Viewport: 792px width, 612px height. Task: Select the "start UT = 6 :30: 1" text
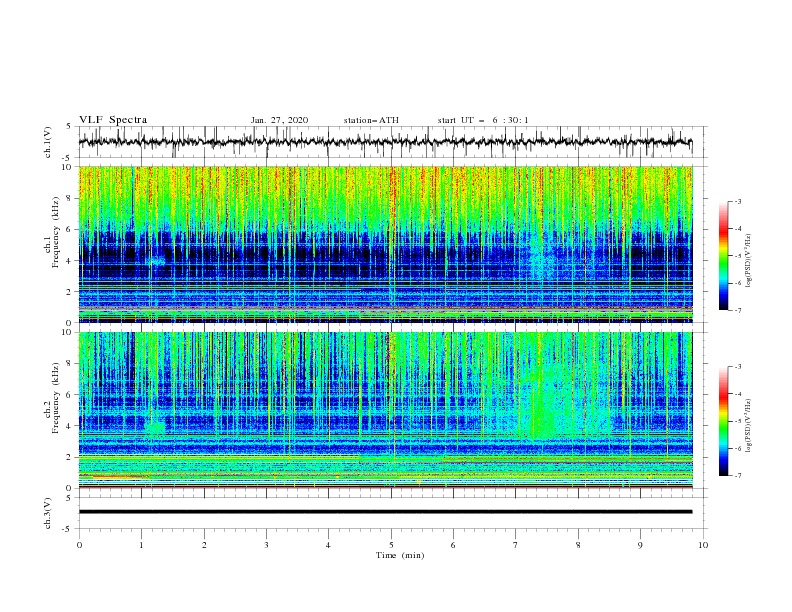(x=483, y=120)
